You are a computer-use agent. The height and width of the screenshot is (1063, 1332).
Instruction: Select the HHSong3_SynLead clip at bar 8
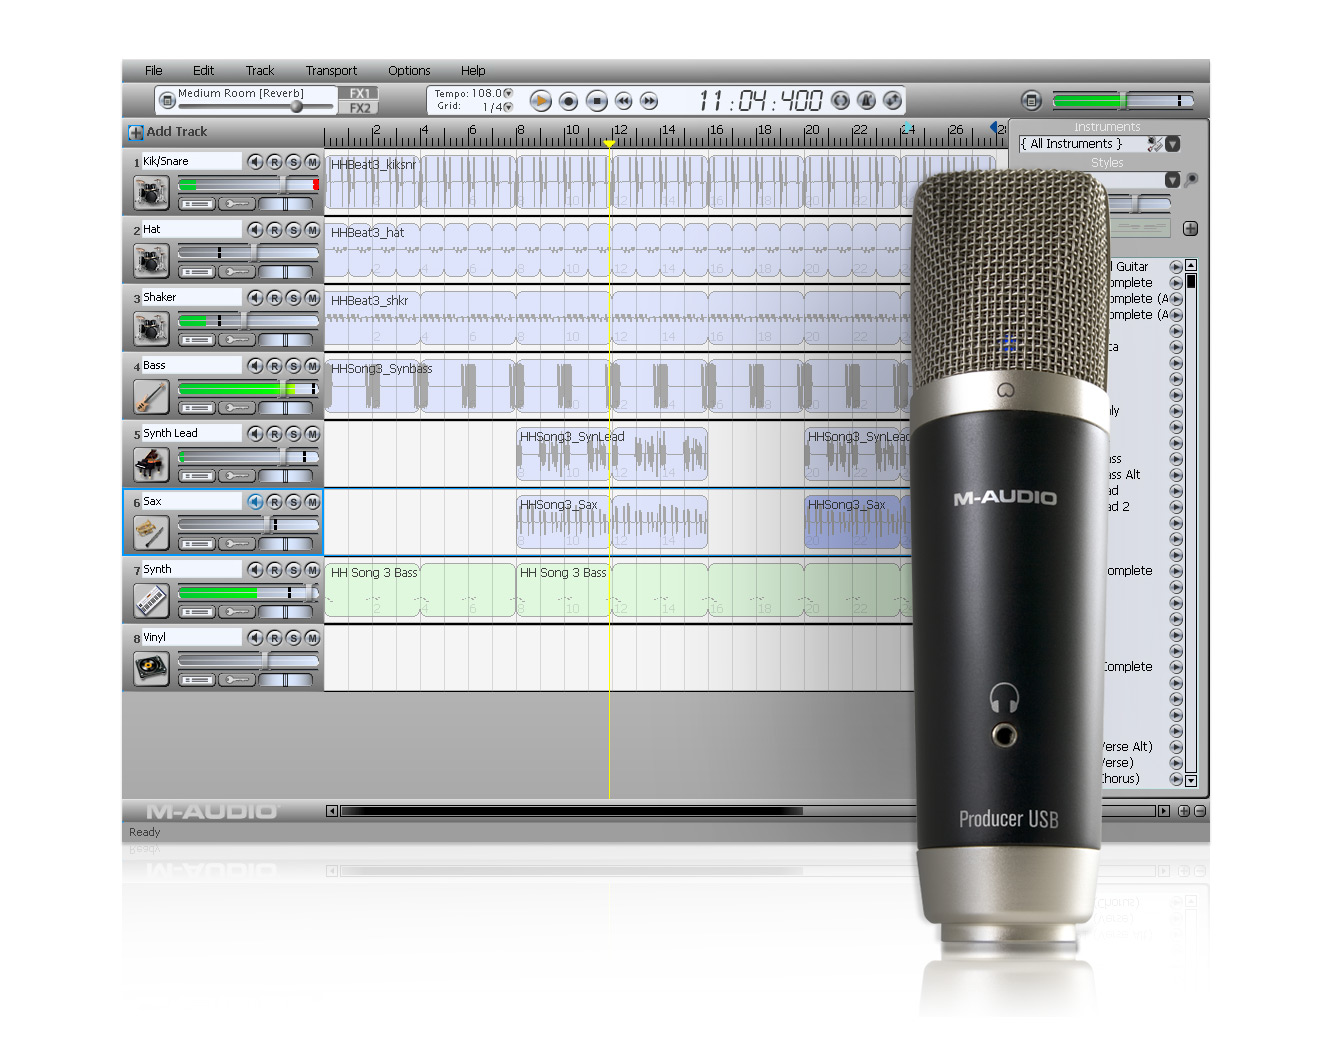pos(612,455)
